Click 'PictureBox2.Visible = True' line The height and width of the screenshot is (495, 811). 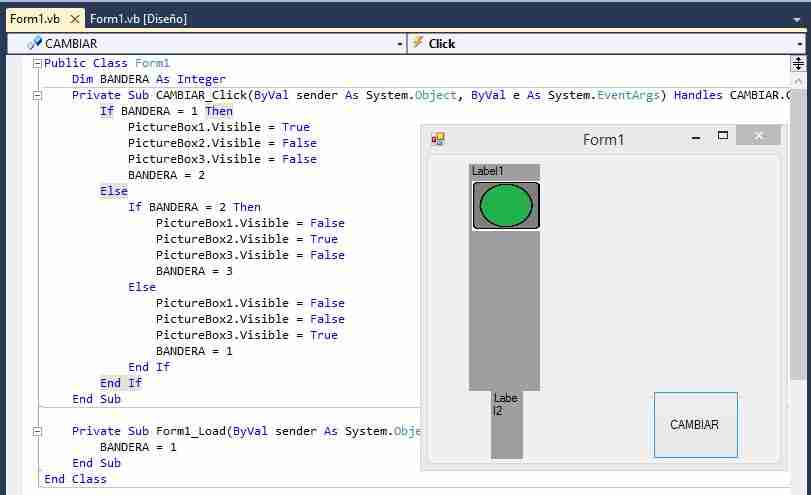coord(247,239)
